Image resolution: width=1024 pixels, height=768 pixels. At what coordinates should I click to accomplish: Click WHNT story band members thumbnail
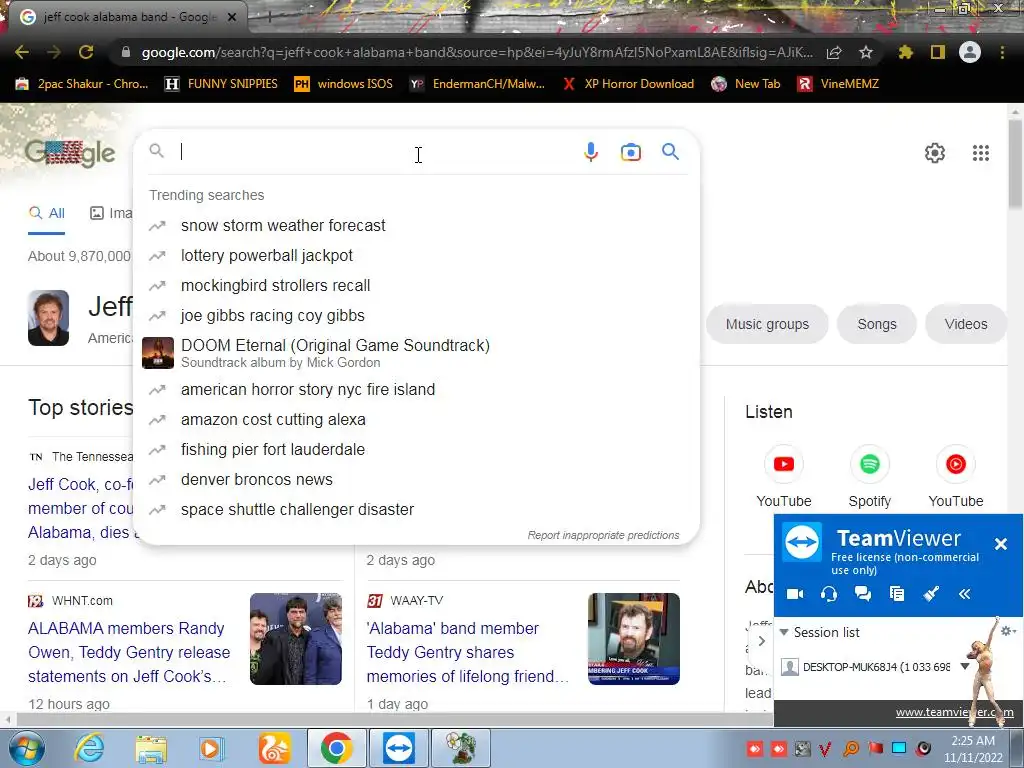295,639
